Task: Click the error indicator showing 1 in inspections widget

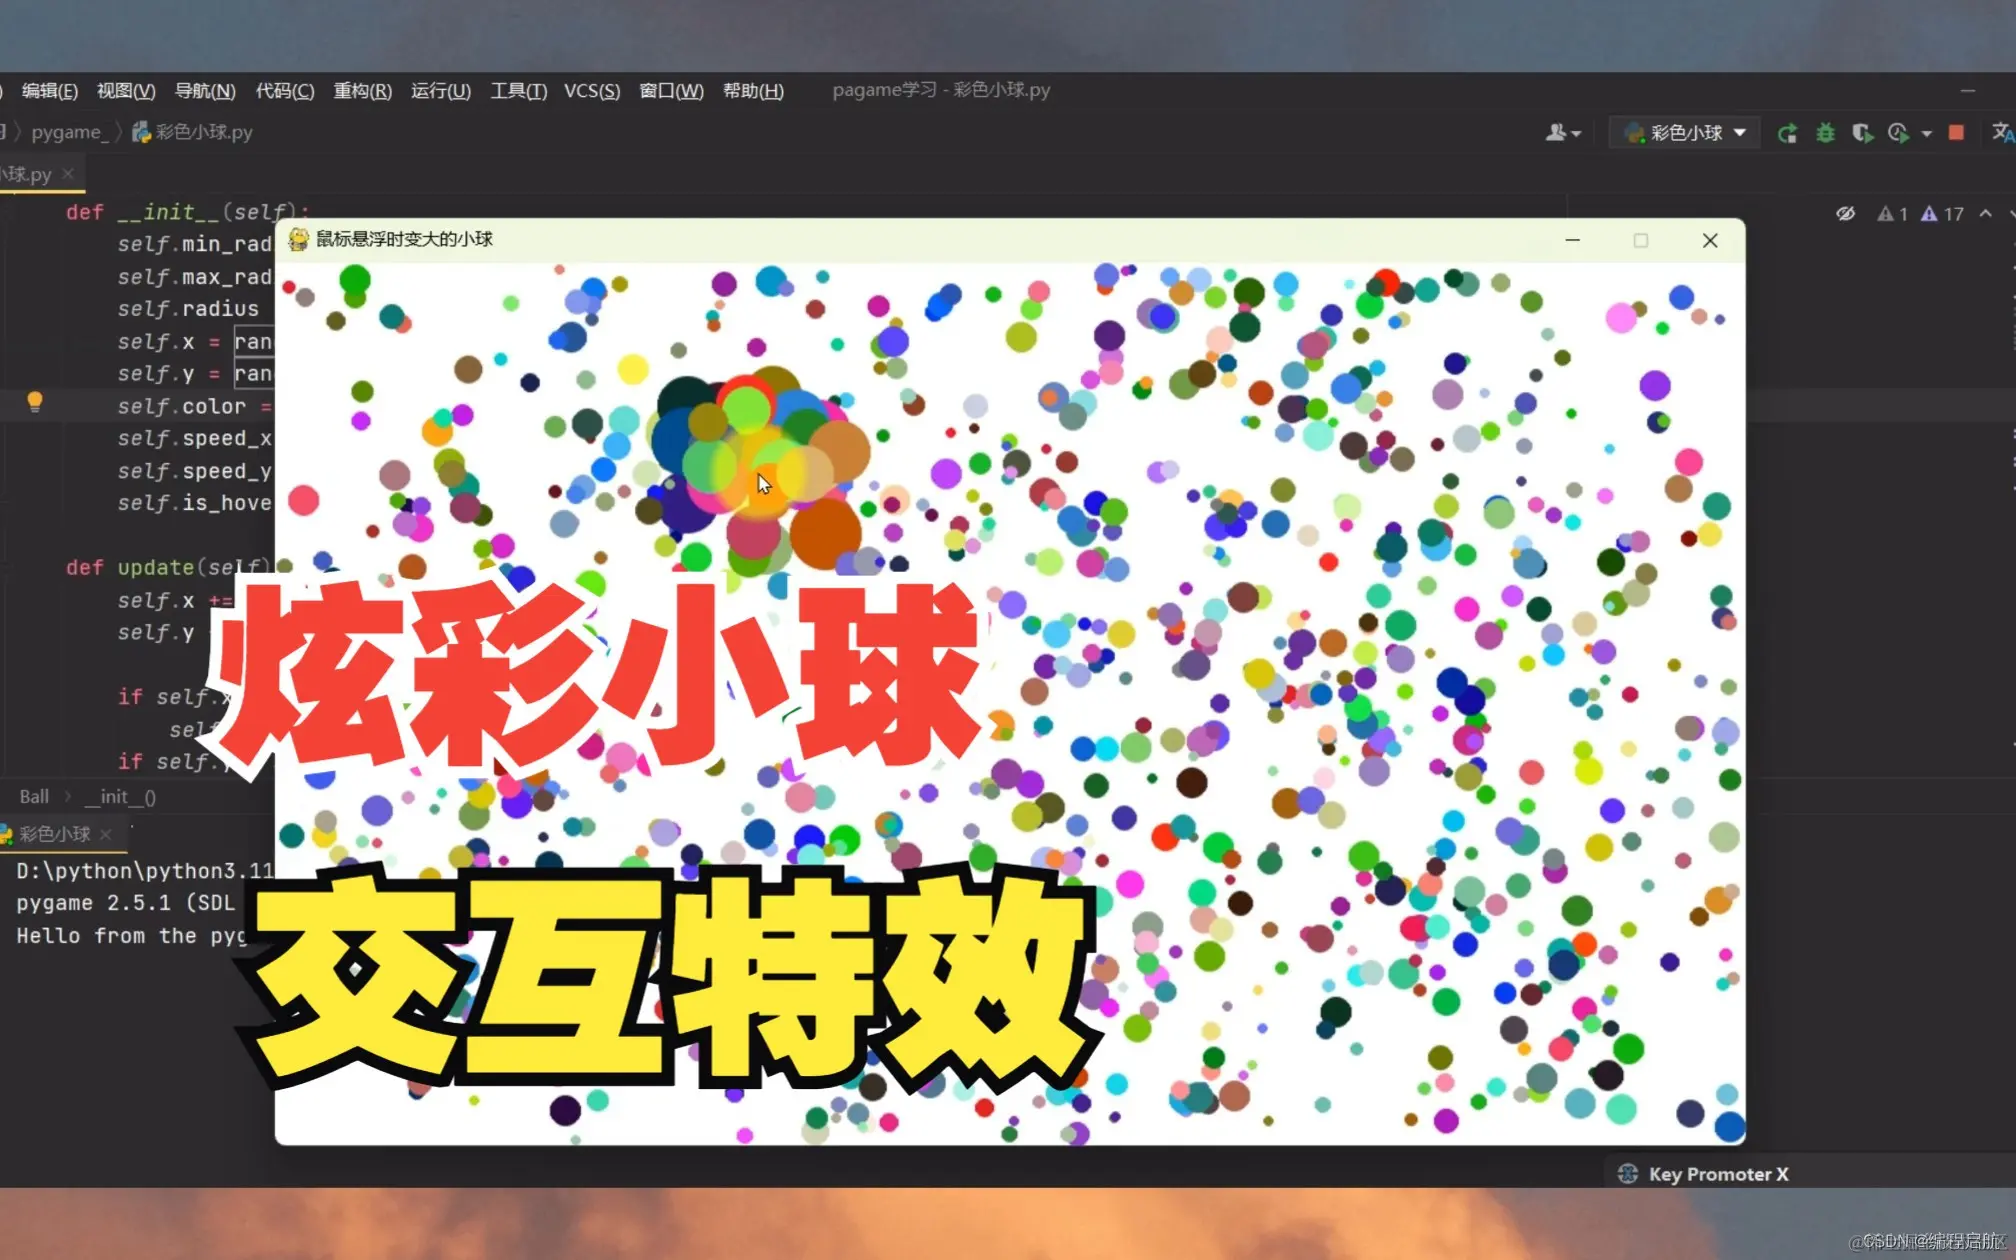Action: 1893,213
